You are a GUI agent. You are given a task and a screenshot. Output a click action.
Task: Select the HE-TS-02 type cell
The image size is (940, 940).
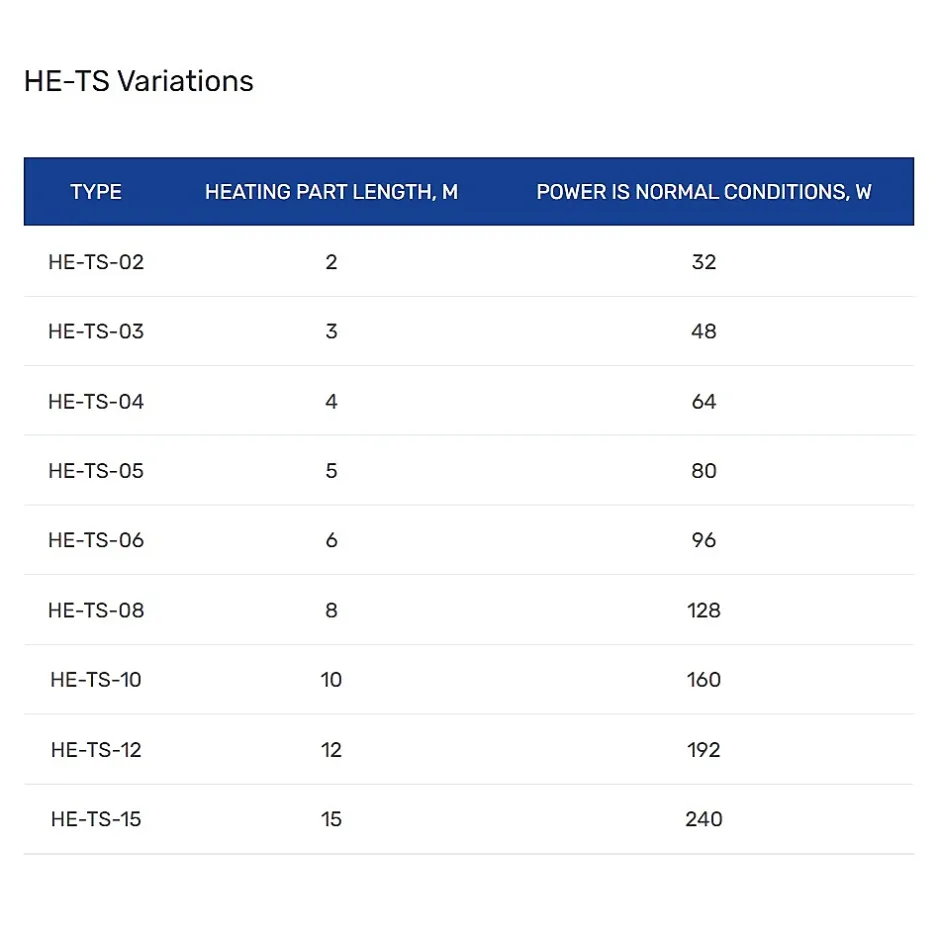pyautogui.click(x=96, y=262)
